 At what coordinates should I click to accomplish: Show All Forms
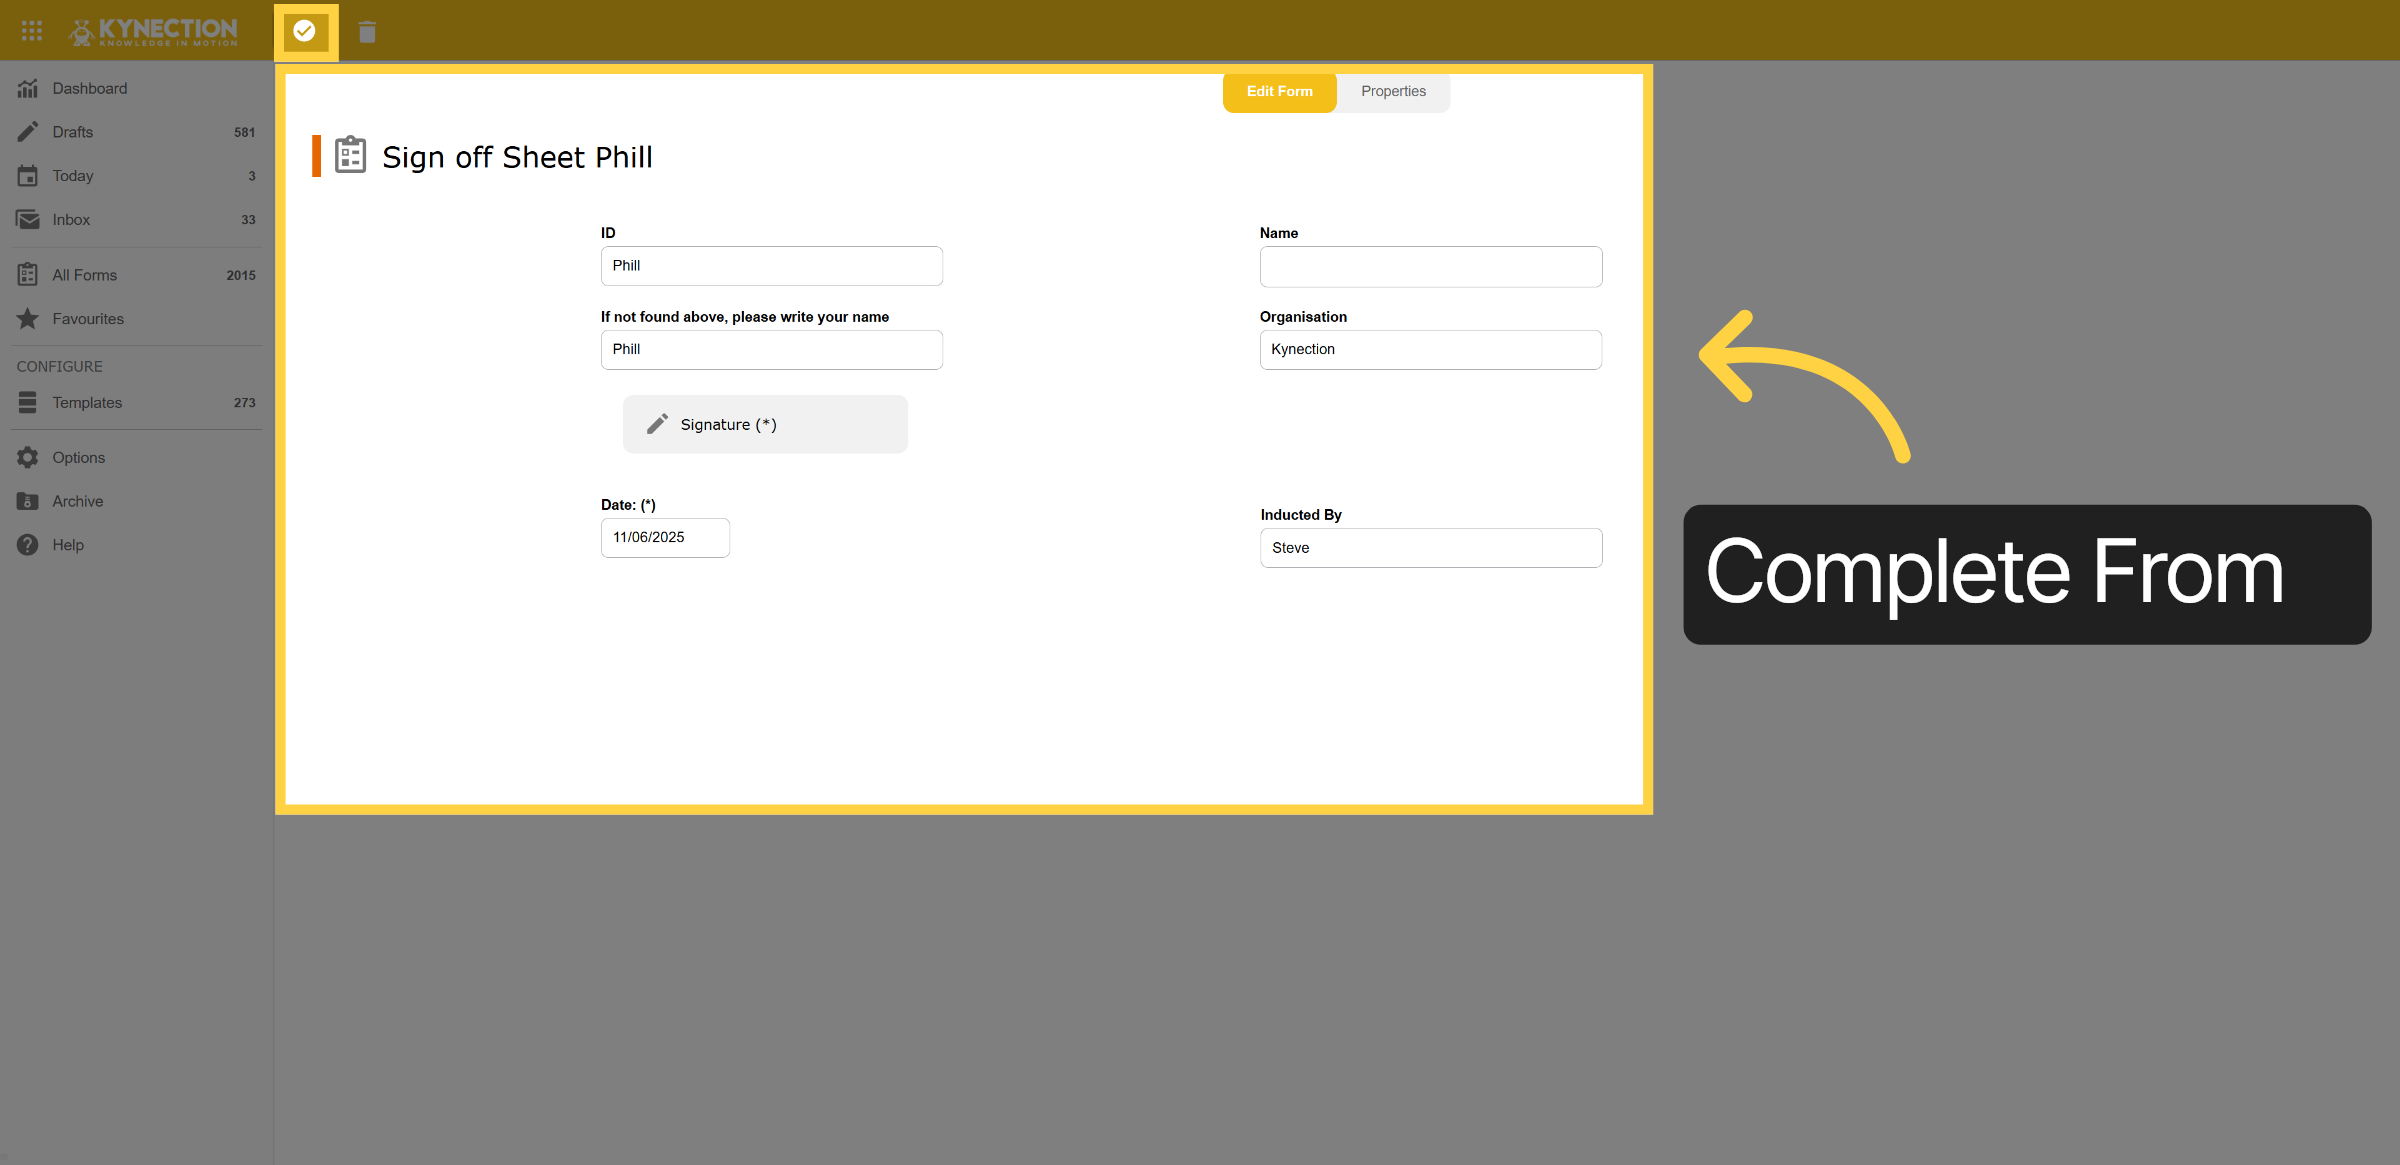[137, 275]
